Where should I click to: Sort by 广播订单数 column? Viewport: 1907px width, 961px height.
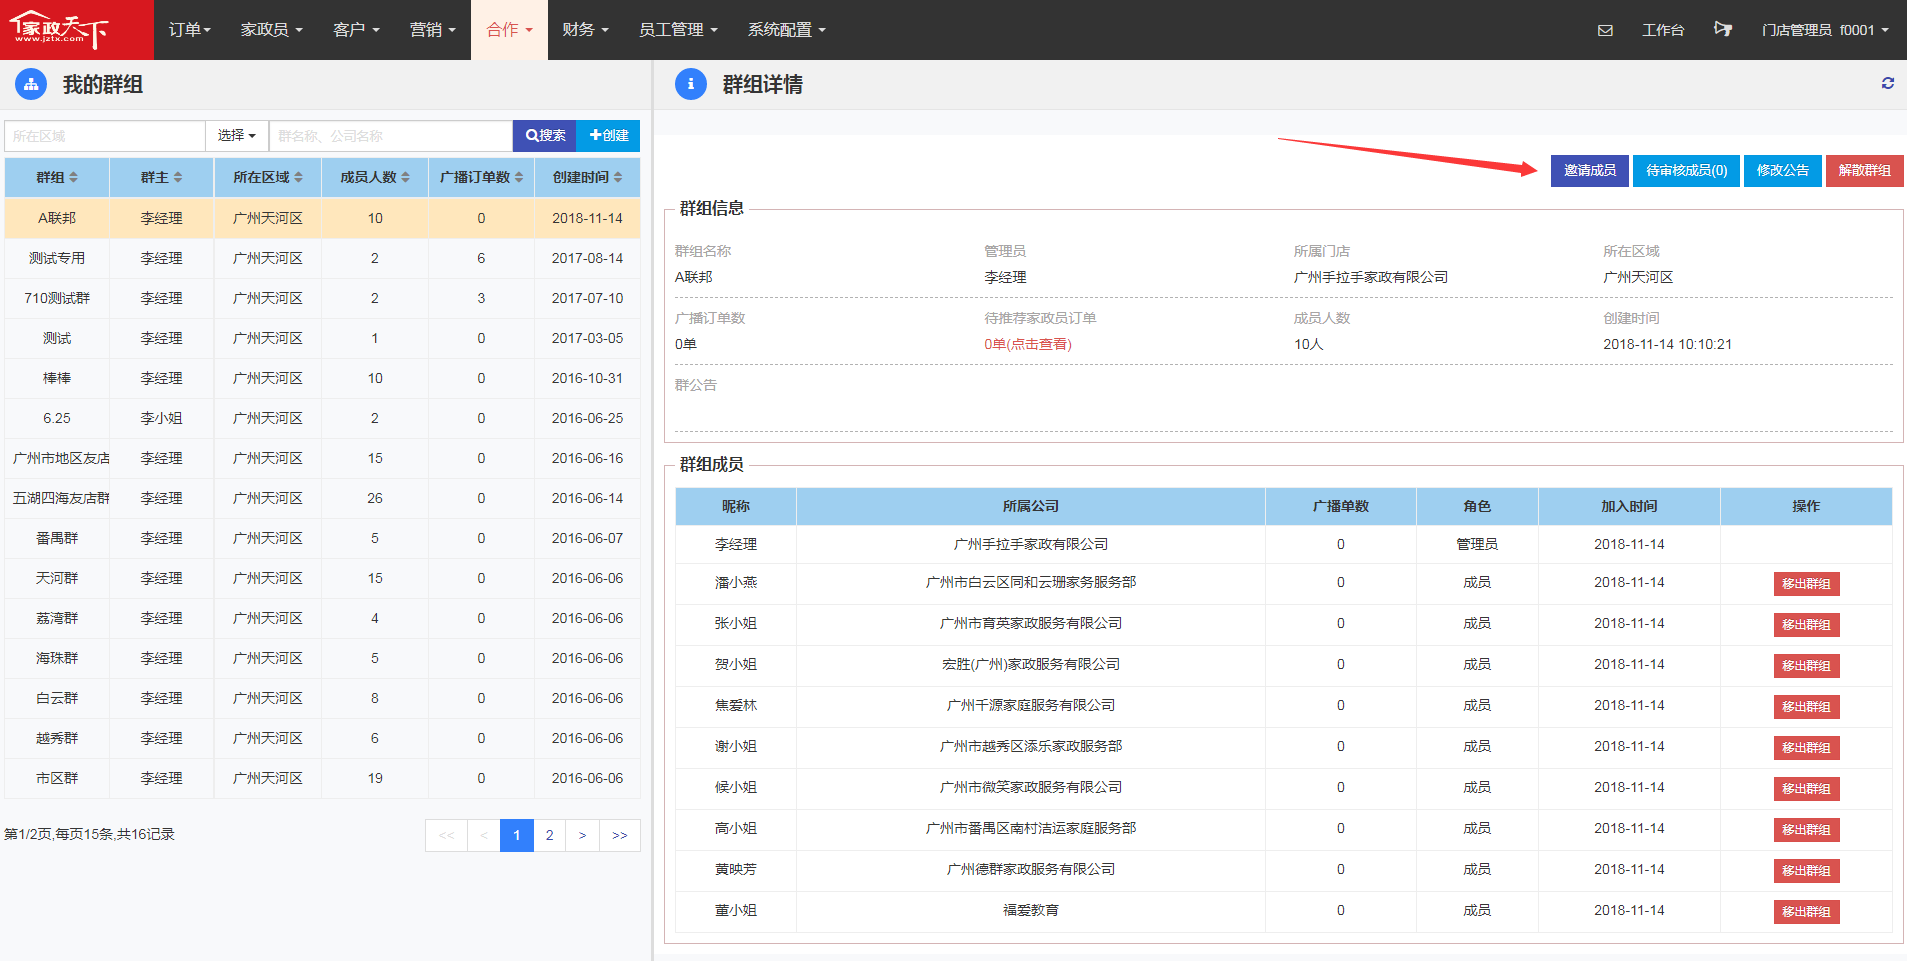[481, 177]
